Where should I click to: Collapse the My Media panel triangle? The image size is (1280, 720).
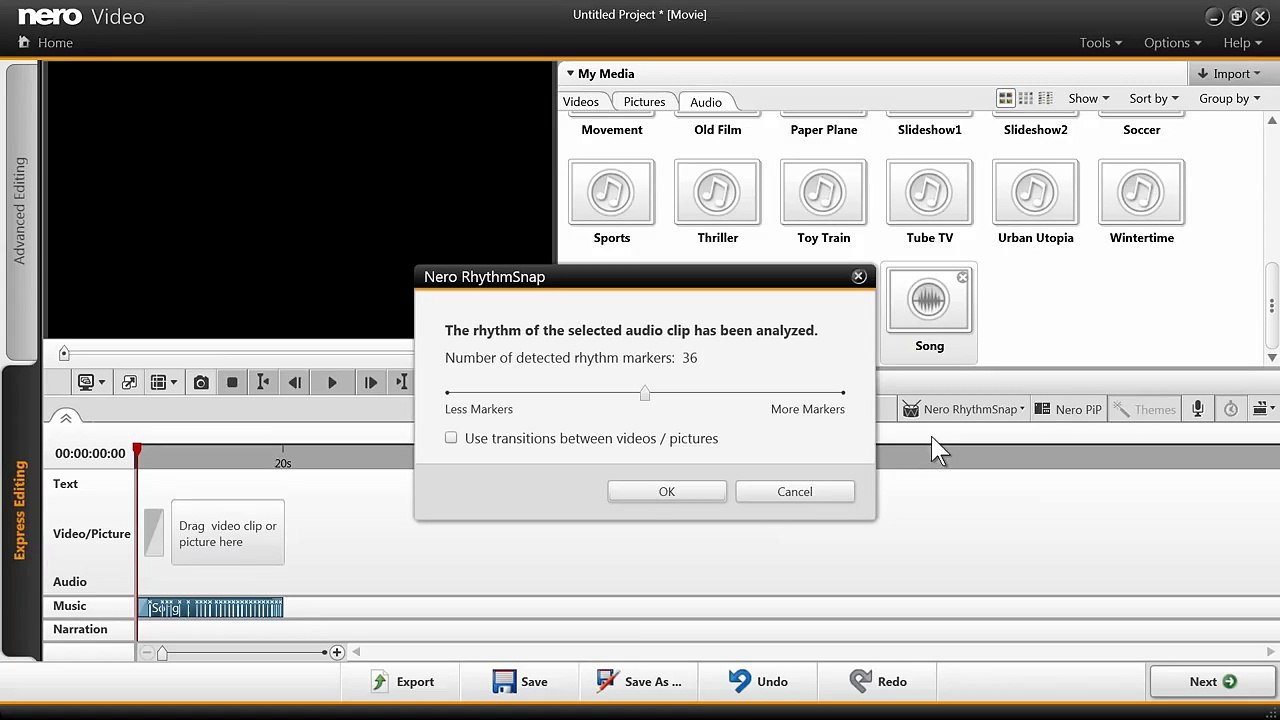click(x=570, y=73)
